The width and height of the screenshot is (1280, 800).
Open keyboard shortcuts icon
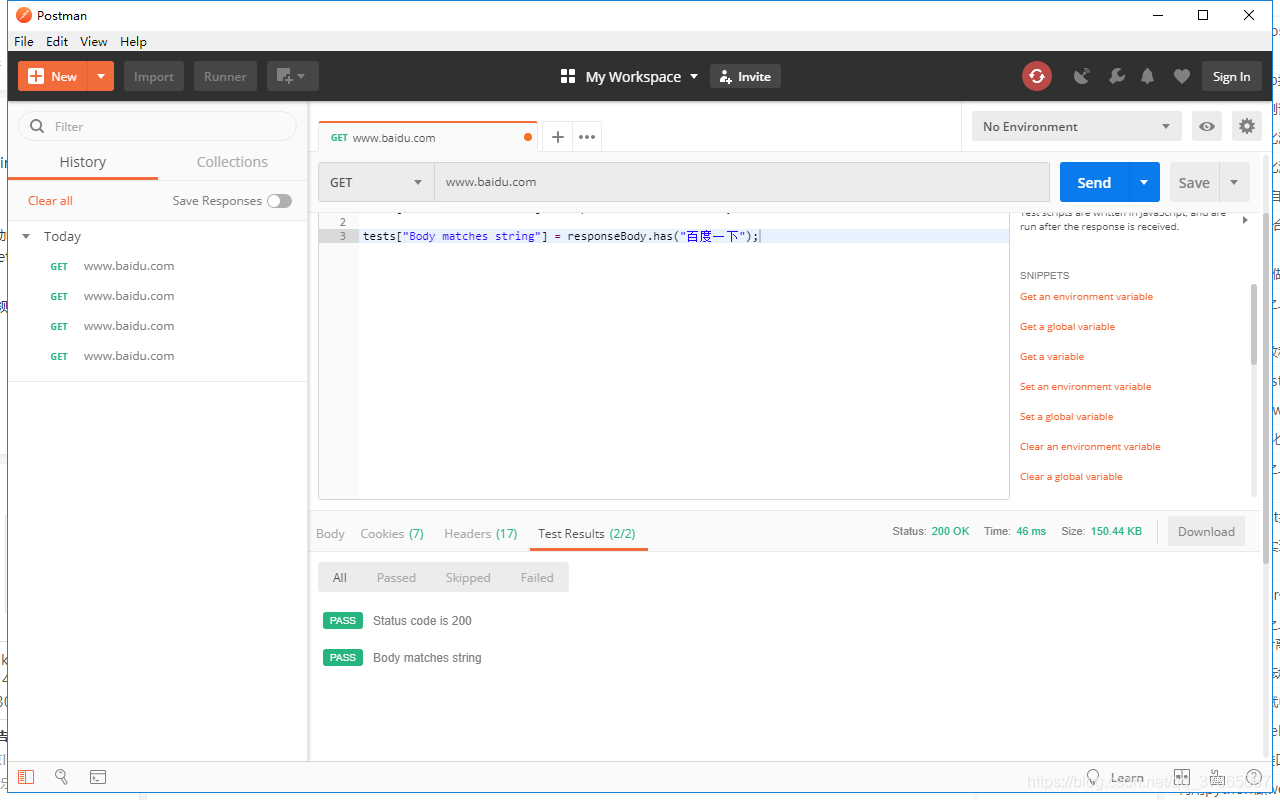pos(1217,777)
